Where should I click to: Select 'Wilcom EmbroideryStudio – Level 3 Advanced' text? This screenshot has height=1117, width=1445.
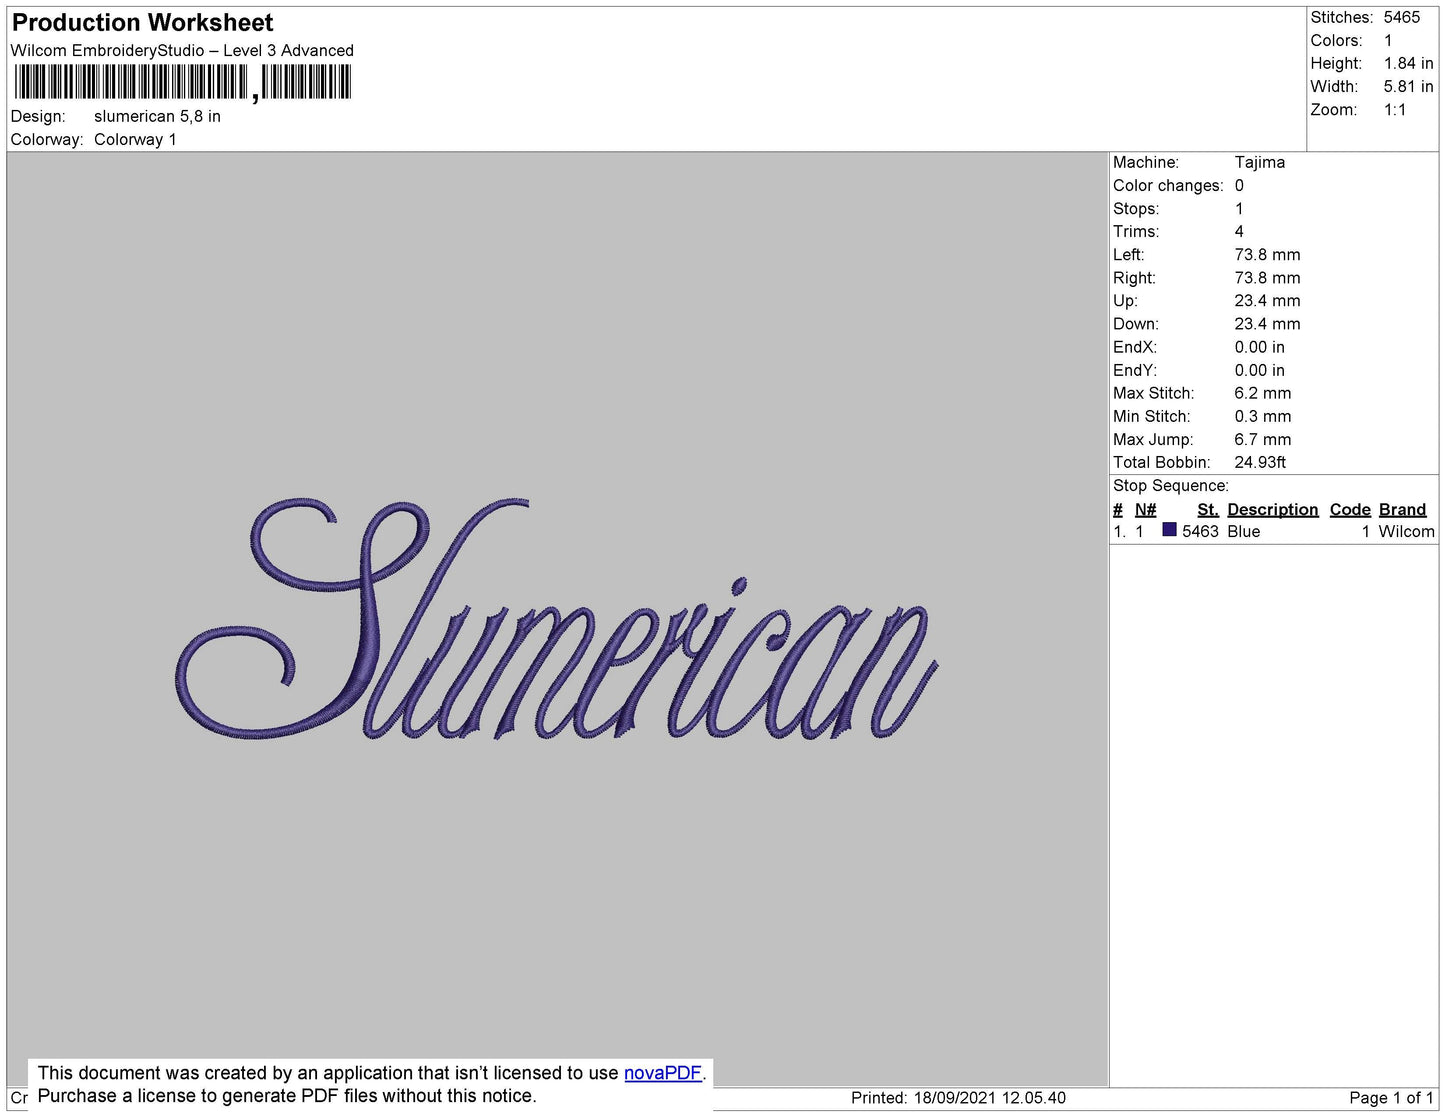(182, 51)
